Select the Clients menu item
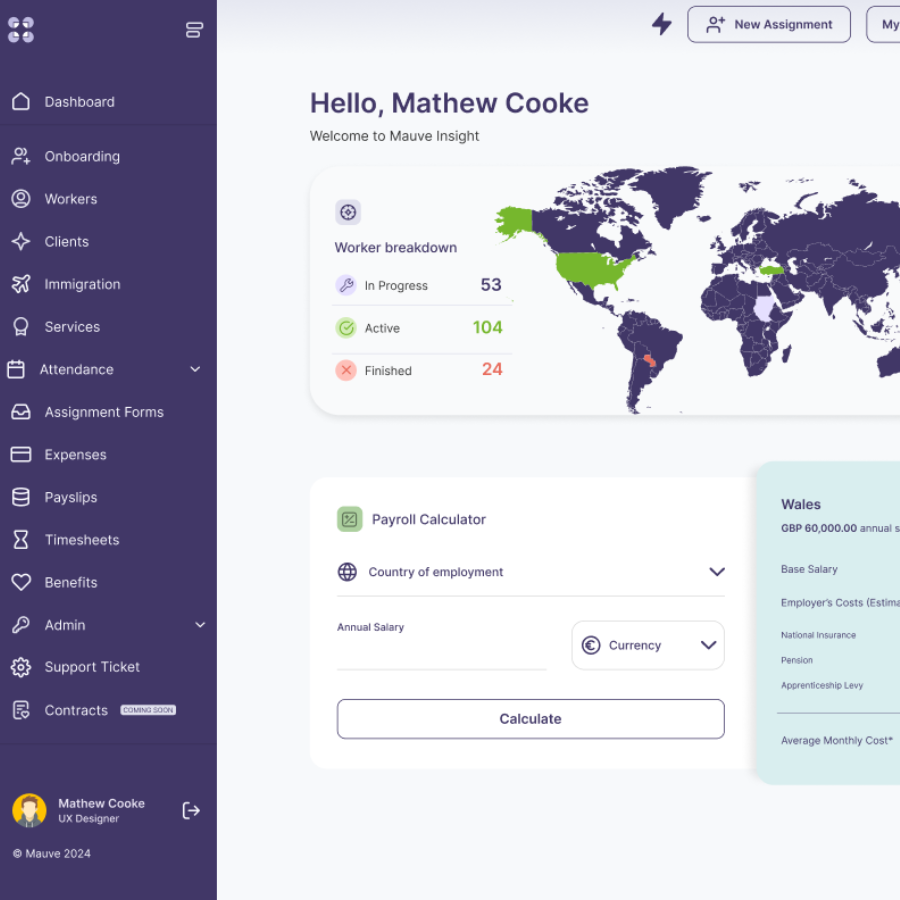This screenshot has height=900, width=900. coord(66,241)
